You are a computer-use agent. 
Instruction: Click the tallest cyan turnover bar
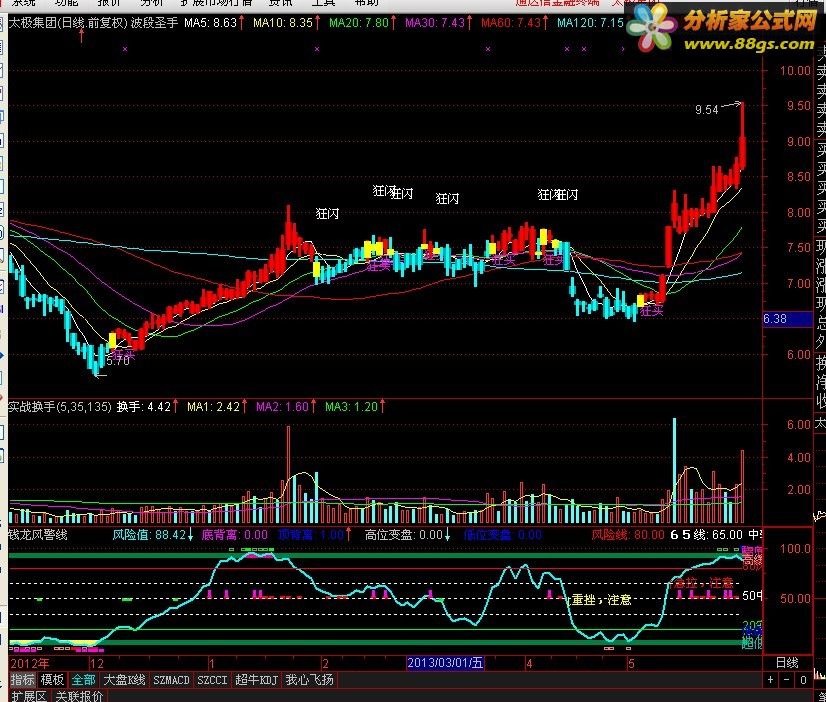pyautogui.click(x=674, y=470)
